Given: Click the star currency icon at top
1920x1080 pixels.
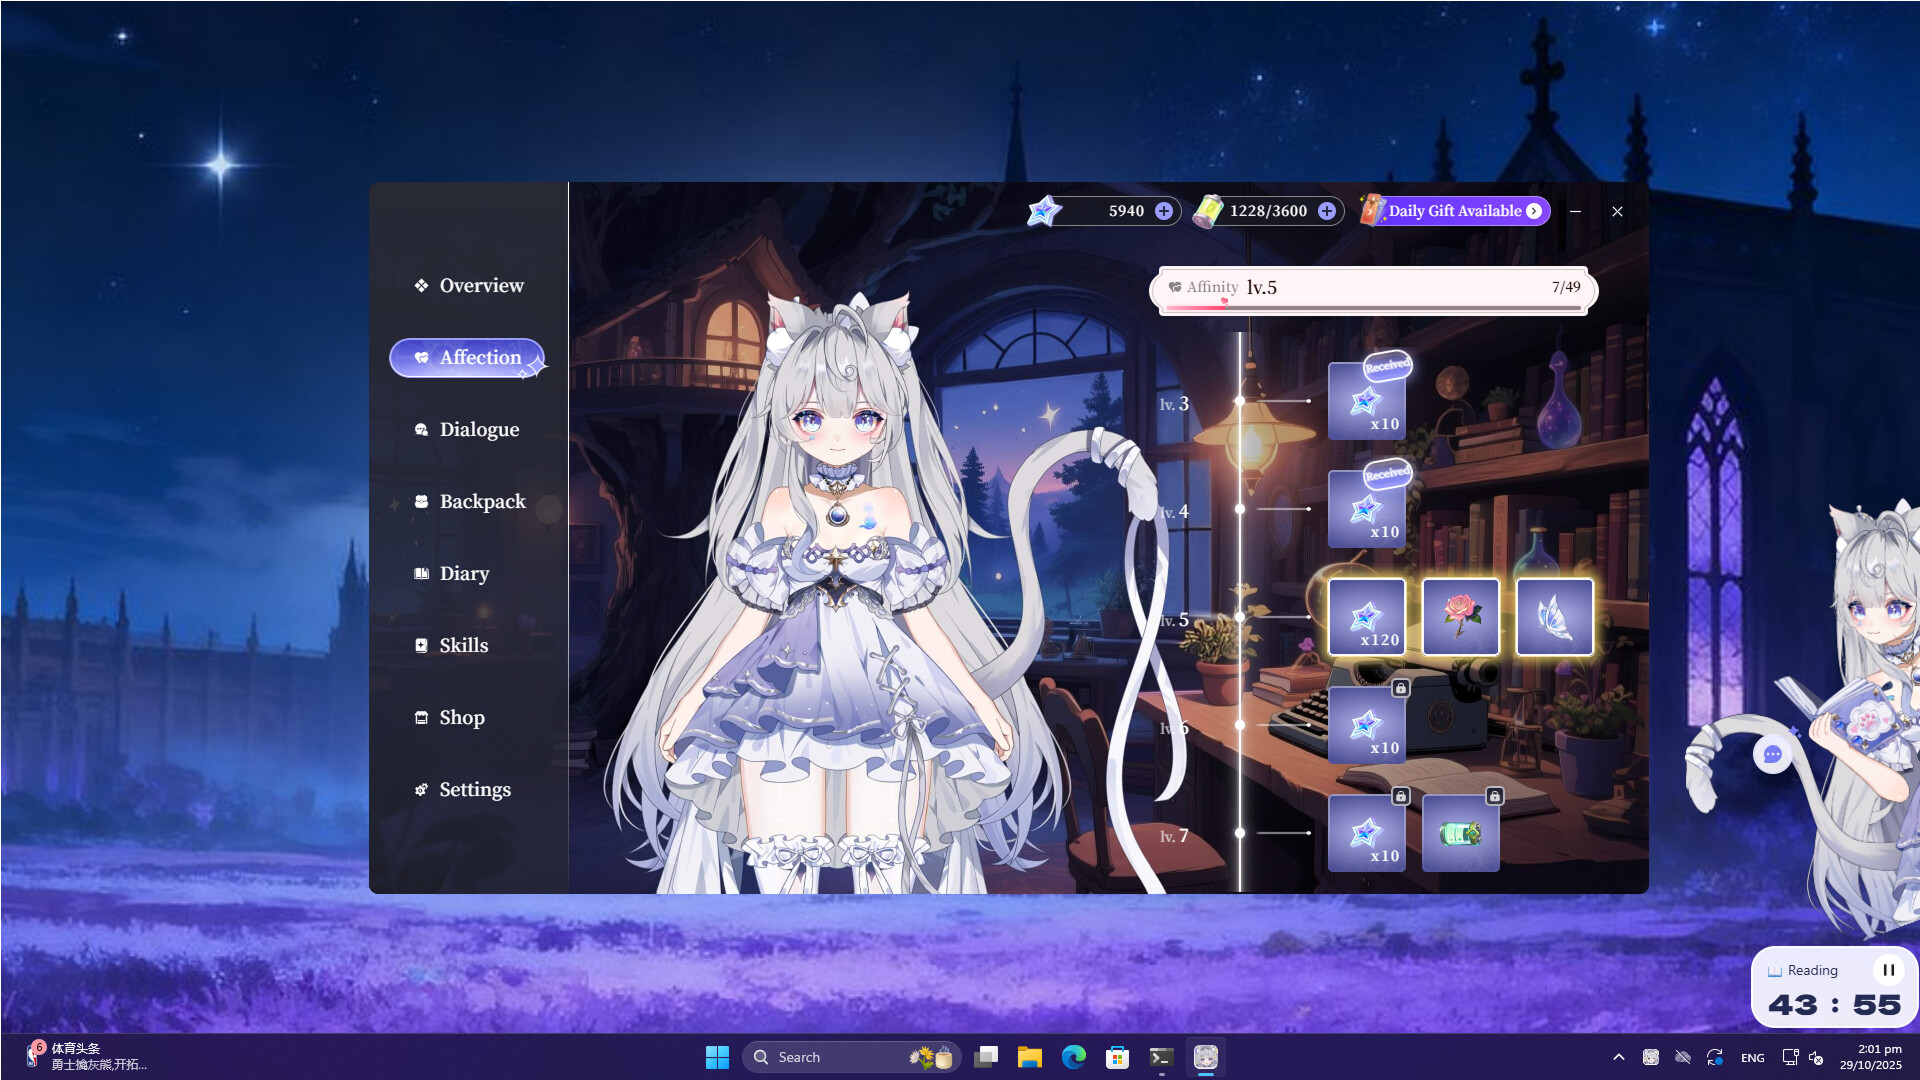Looking at the screenshot, I should (1044, 210).
